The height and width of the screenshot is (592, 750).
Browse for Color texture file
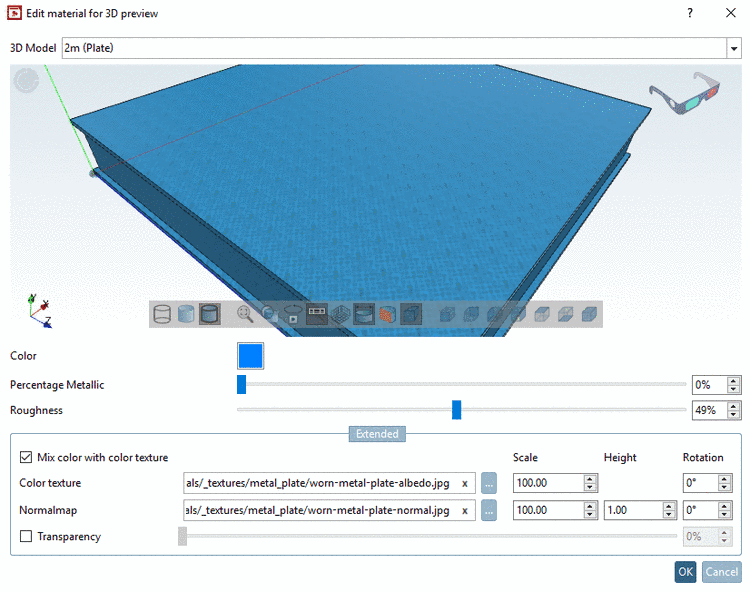[x=489, y=483]
